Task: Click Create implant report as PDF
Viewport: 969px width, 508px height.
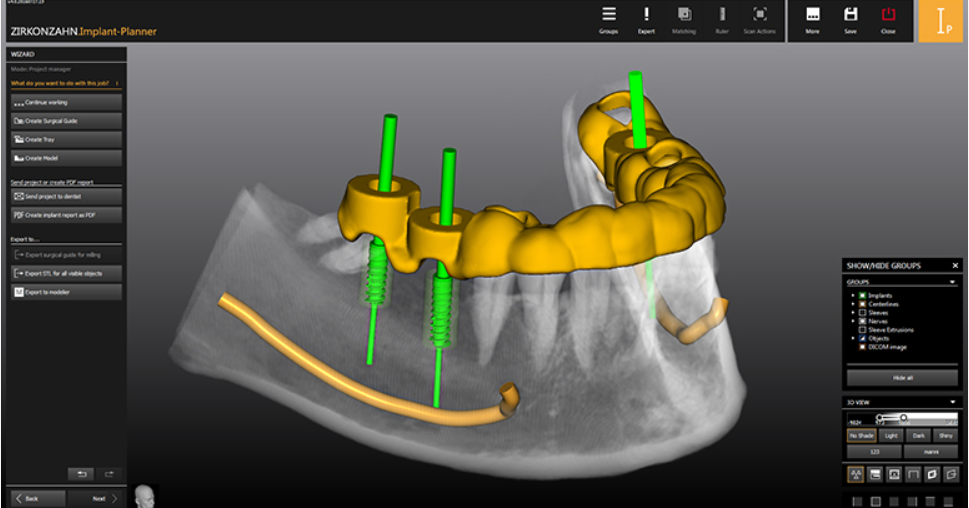Action: 66,214
